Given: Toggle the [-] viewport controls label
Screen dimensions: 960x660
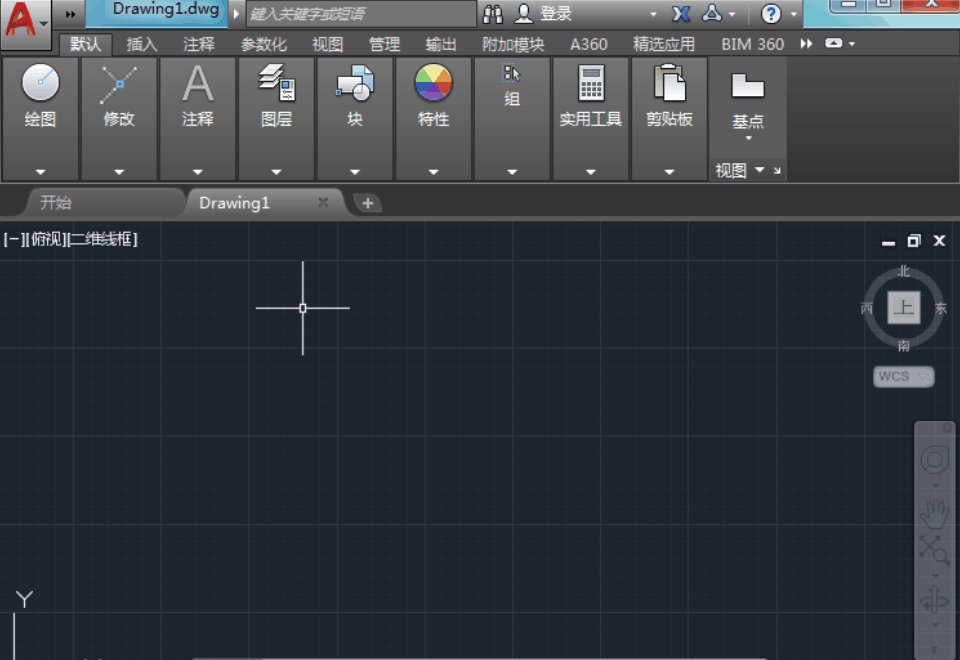Looking at the screenshot, I should pos(14,239).
